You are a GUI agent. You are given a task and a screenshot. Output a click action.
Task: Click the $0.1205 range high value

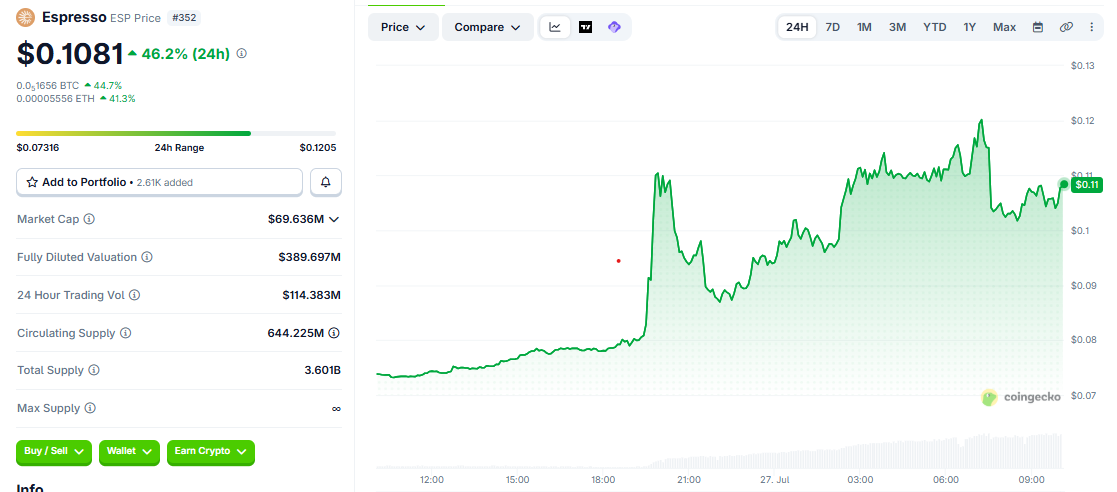(x=318, y=148)
